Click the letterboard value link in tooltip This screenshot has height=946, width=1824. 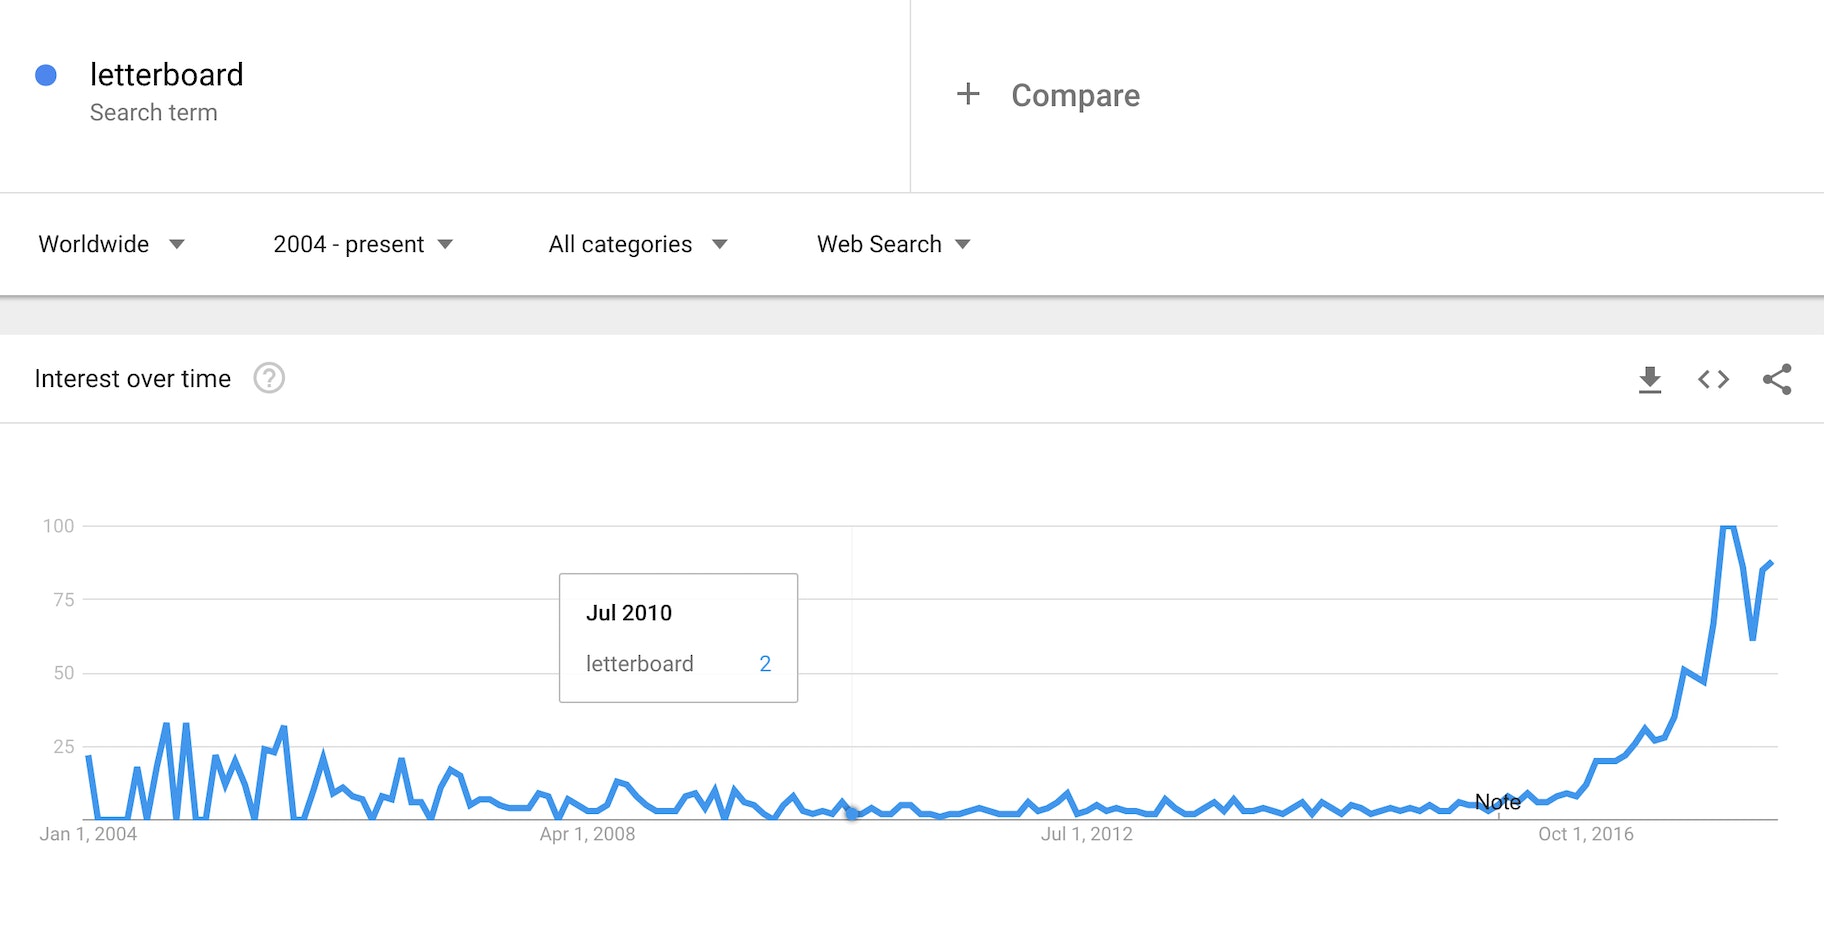(x=765, y=663)
